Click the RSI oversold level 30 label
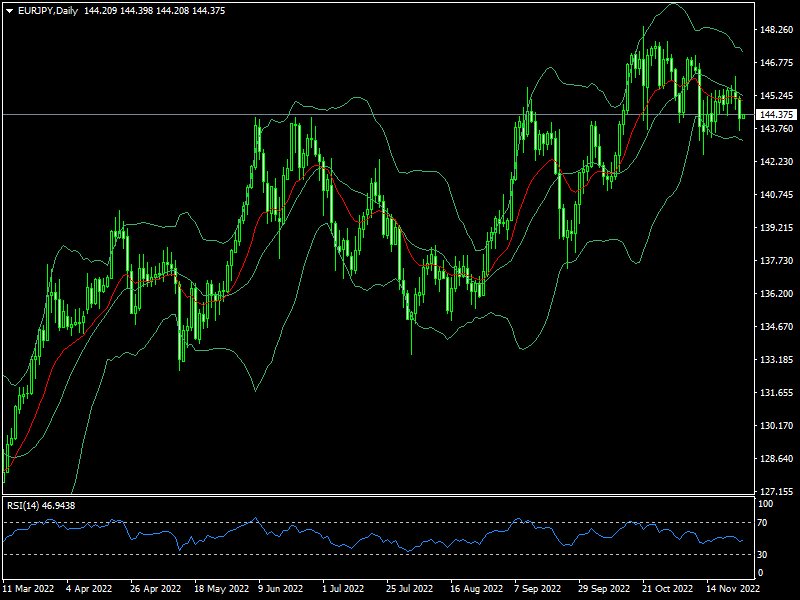Screen dimensions: 800x600 coord(762,555)
